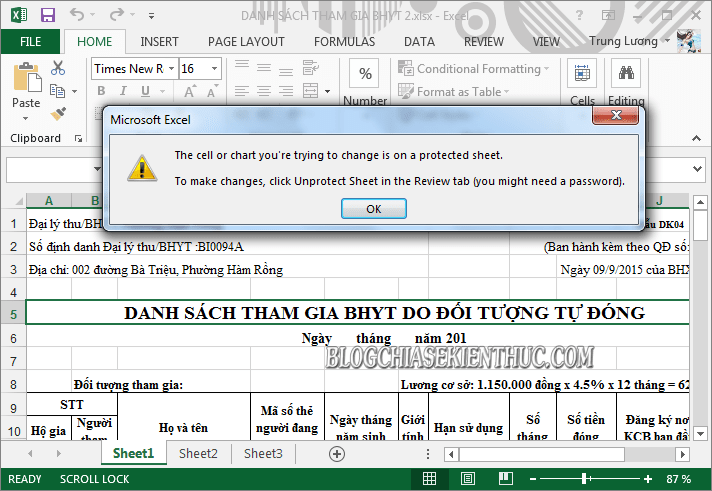
Task: Click the Redo arrow icon
Action: coord(117,15)
